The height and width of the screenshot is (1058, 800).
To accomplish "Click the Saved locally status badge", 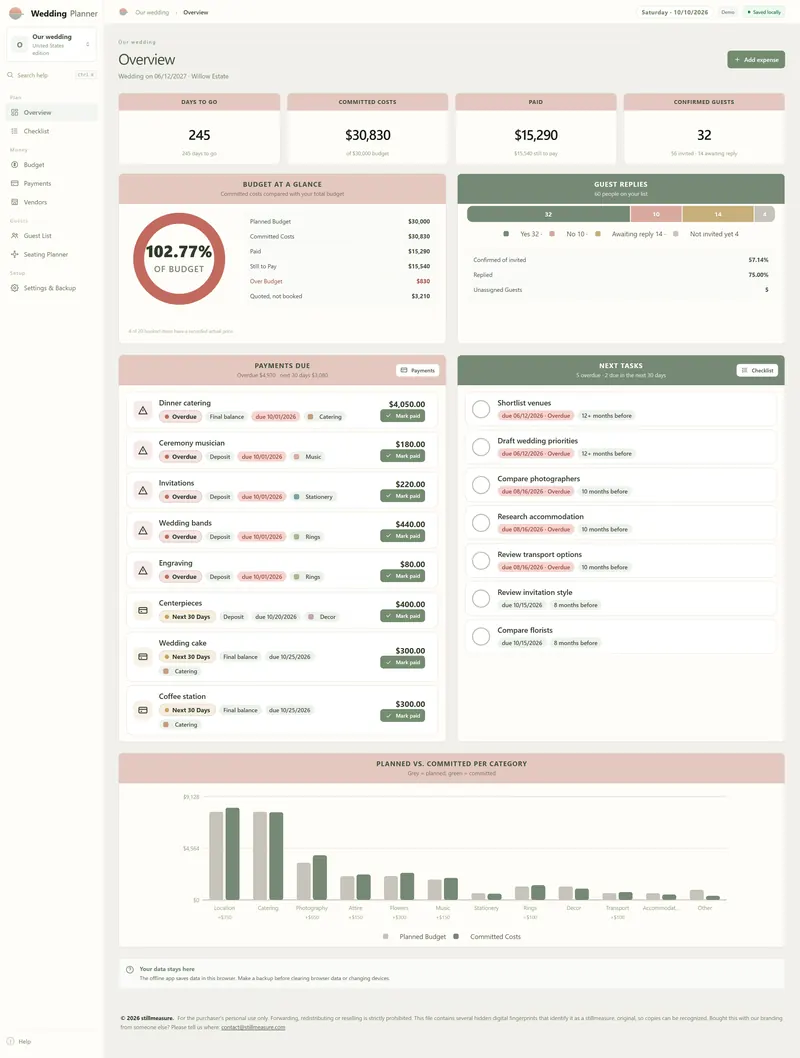I will (x=764, y=12).
